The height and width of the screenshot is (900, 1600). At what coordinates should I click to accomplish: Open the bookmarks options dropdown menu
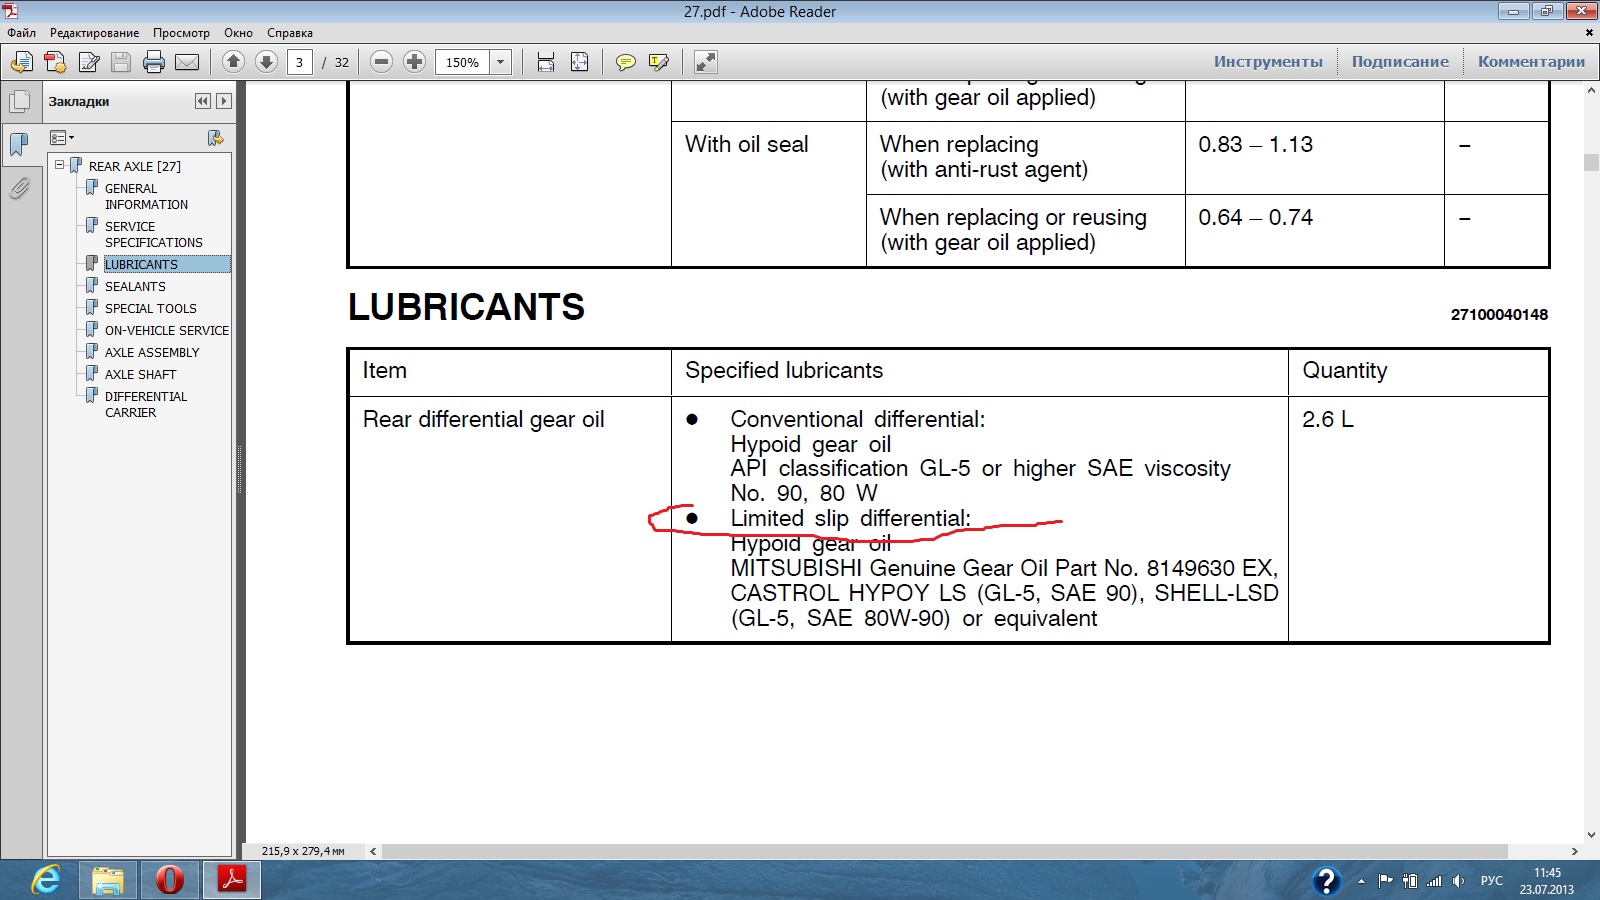pos(62,138)
